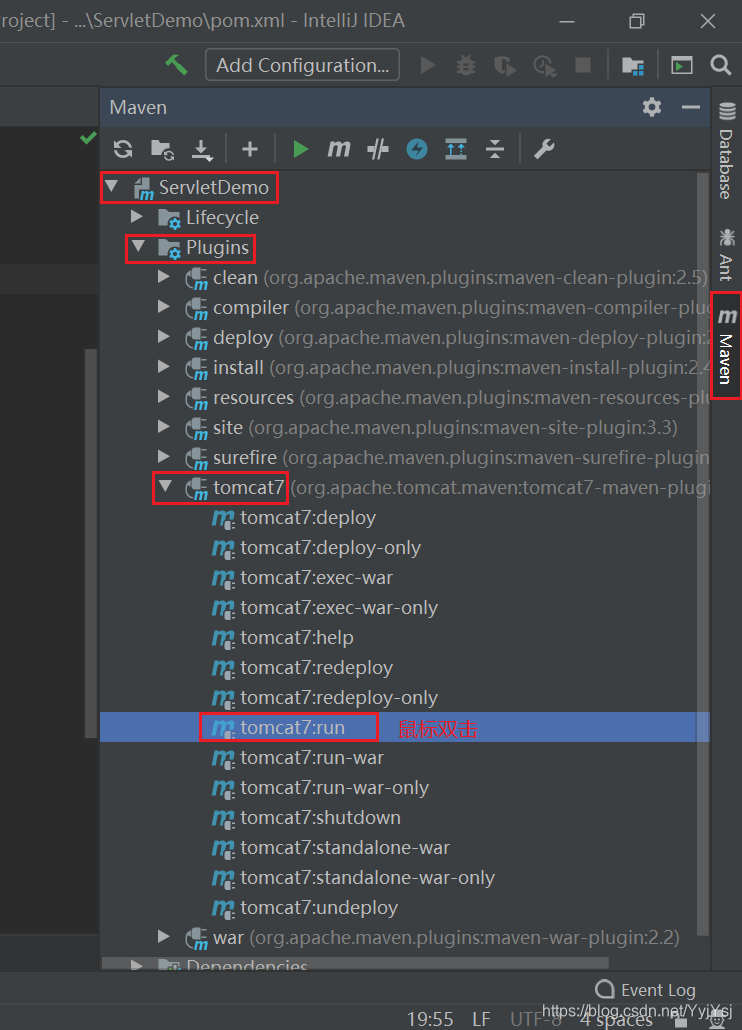Screen dimensions: 742x1030
Task: Expand the install plugin node
Action: tap(164, 367)
